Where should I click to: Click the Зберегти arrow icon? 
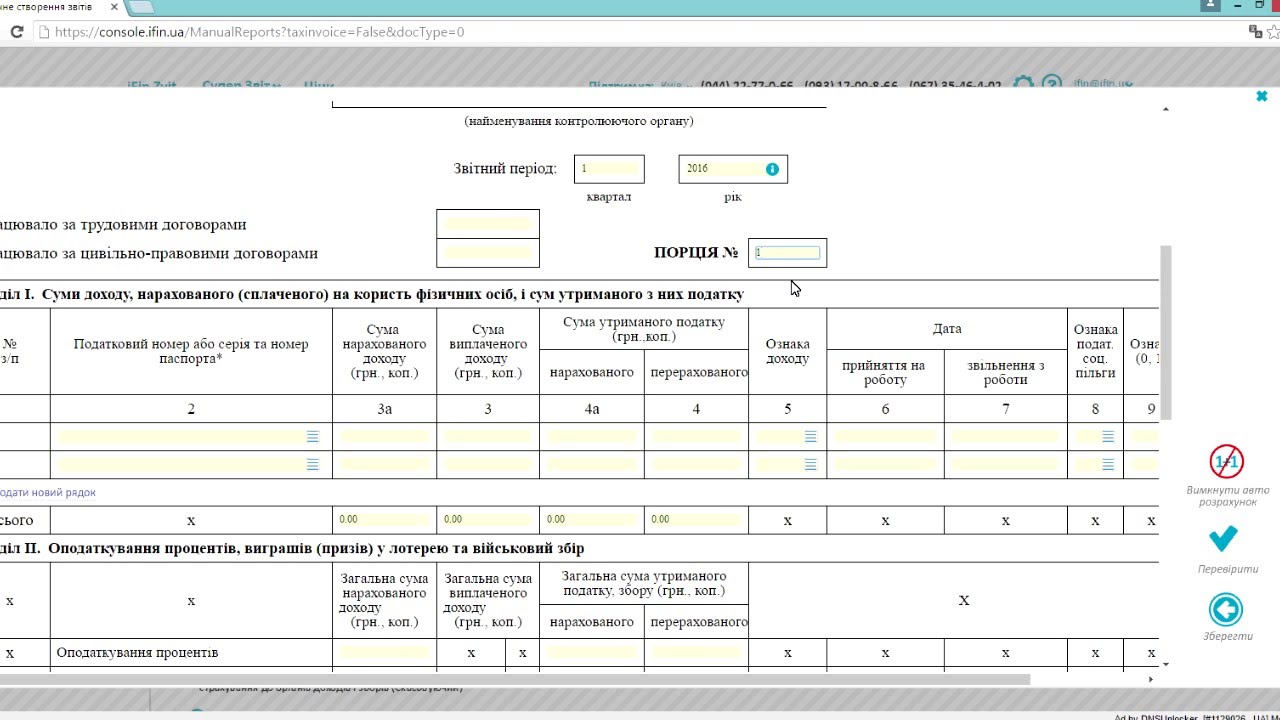[x=1225, y=609]
